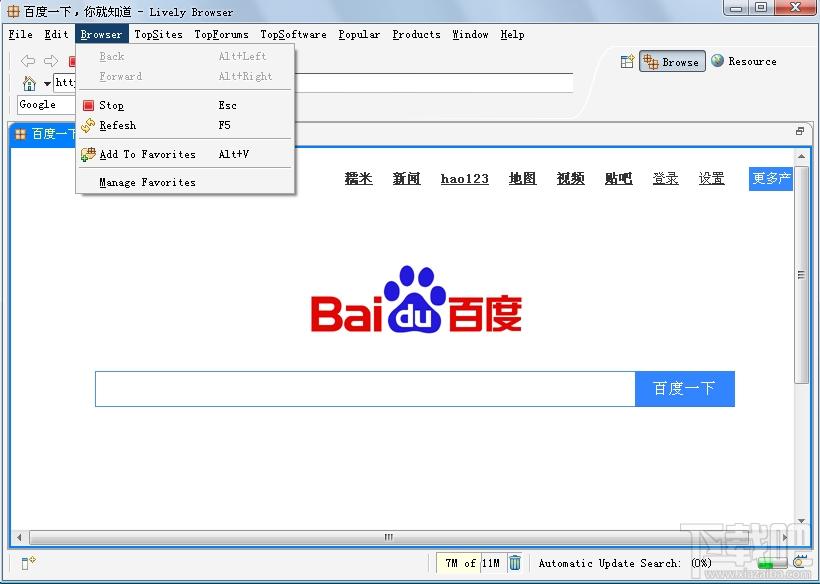
Task: Click the home icon beside address bar
Action: pyautogui.click(x=29, y=83)
